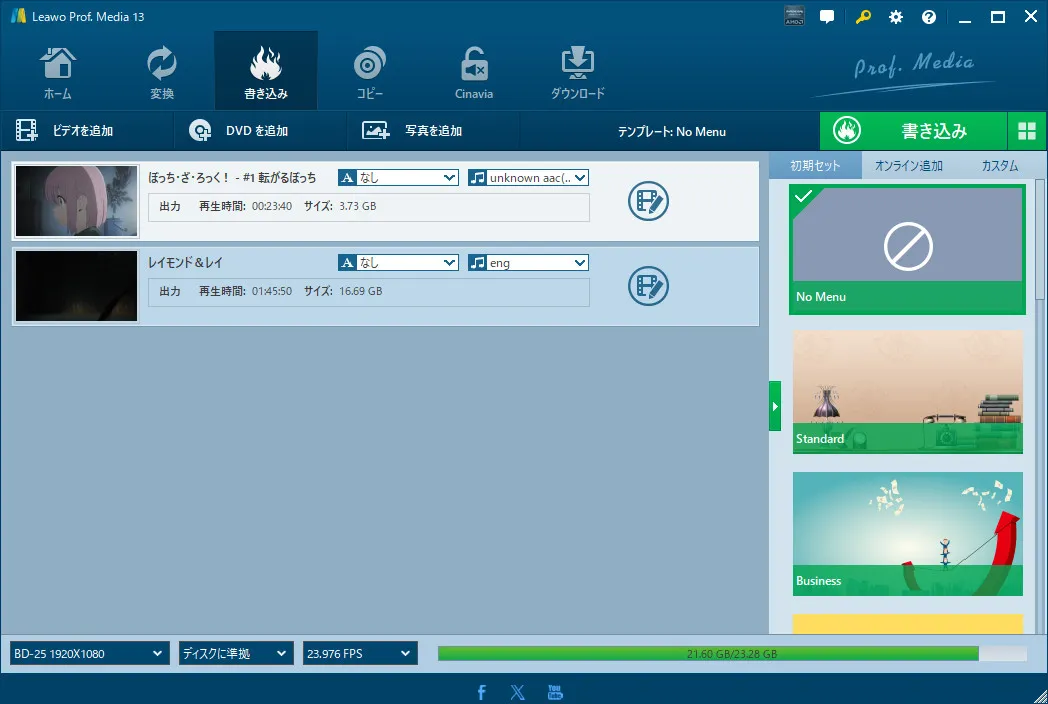The width and height of the screenshot is (1048, 704).
Task: Edit the ぼっち・ざ・ろっく video
Action: coord(648,201)
